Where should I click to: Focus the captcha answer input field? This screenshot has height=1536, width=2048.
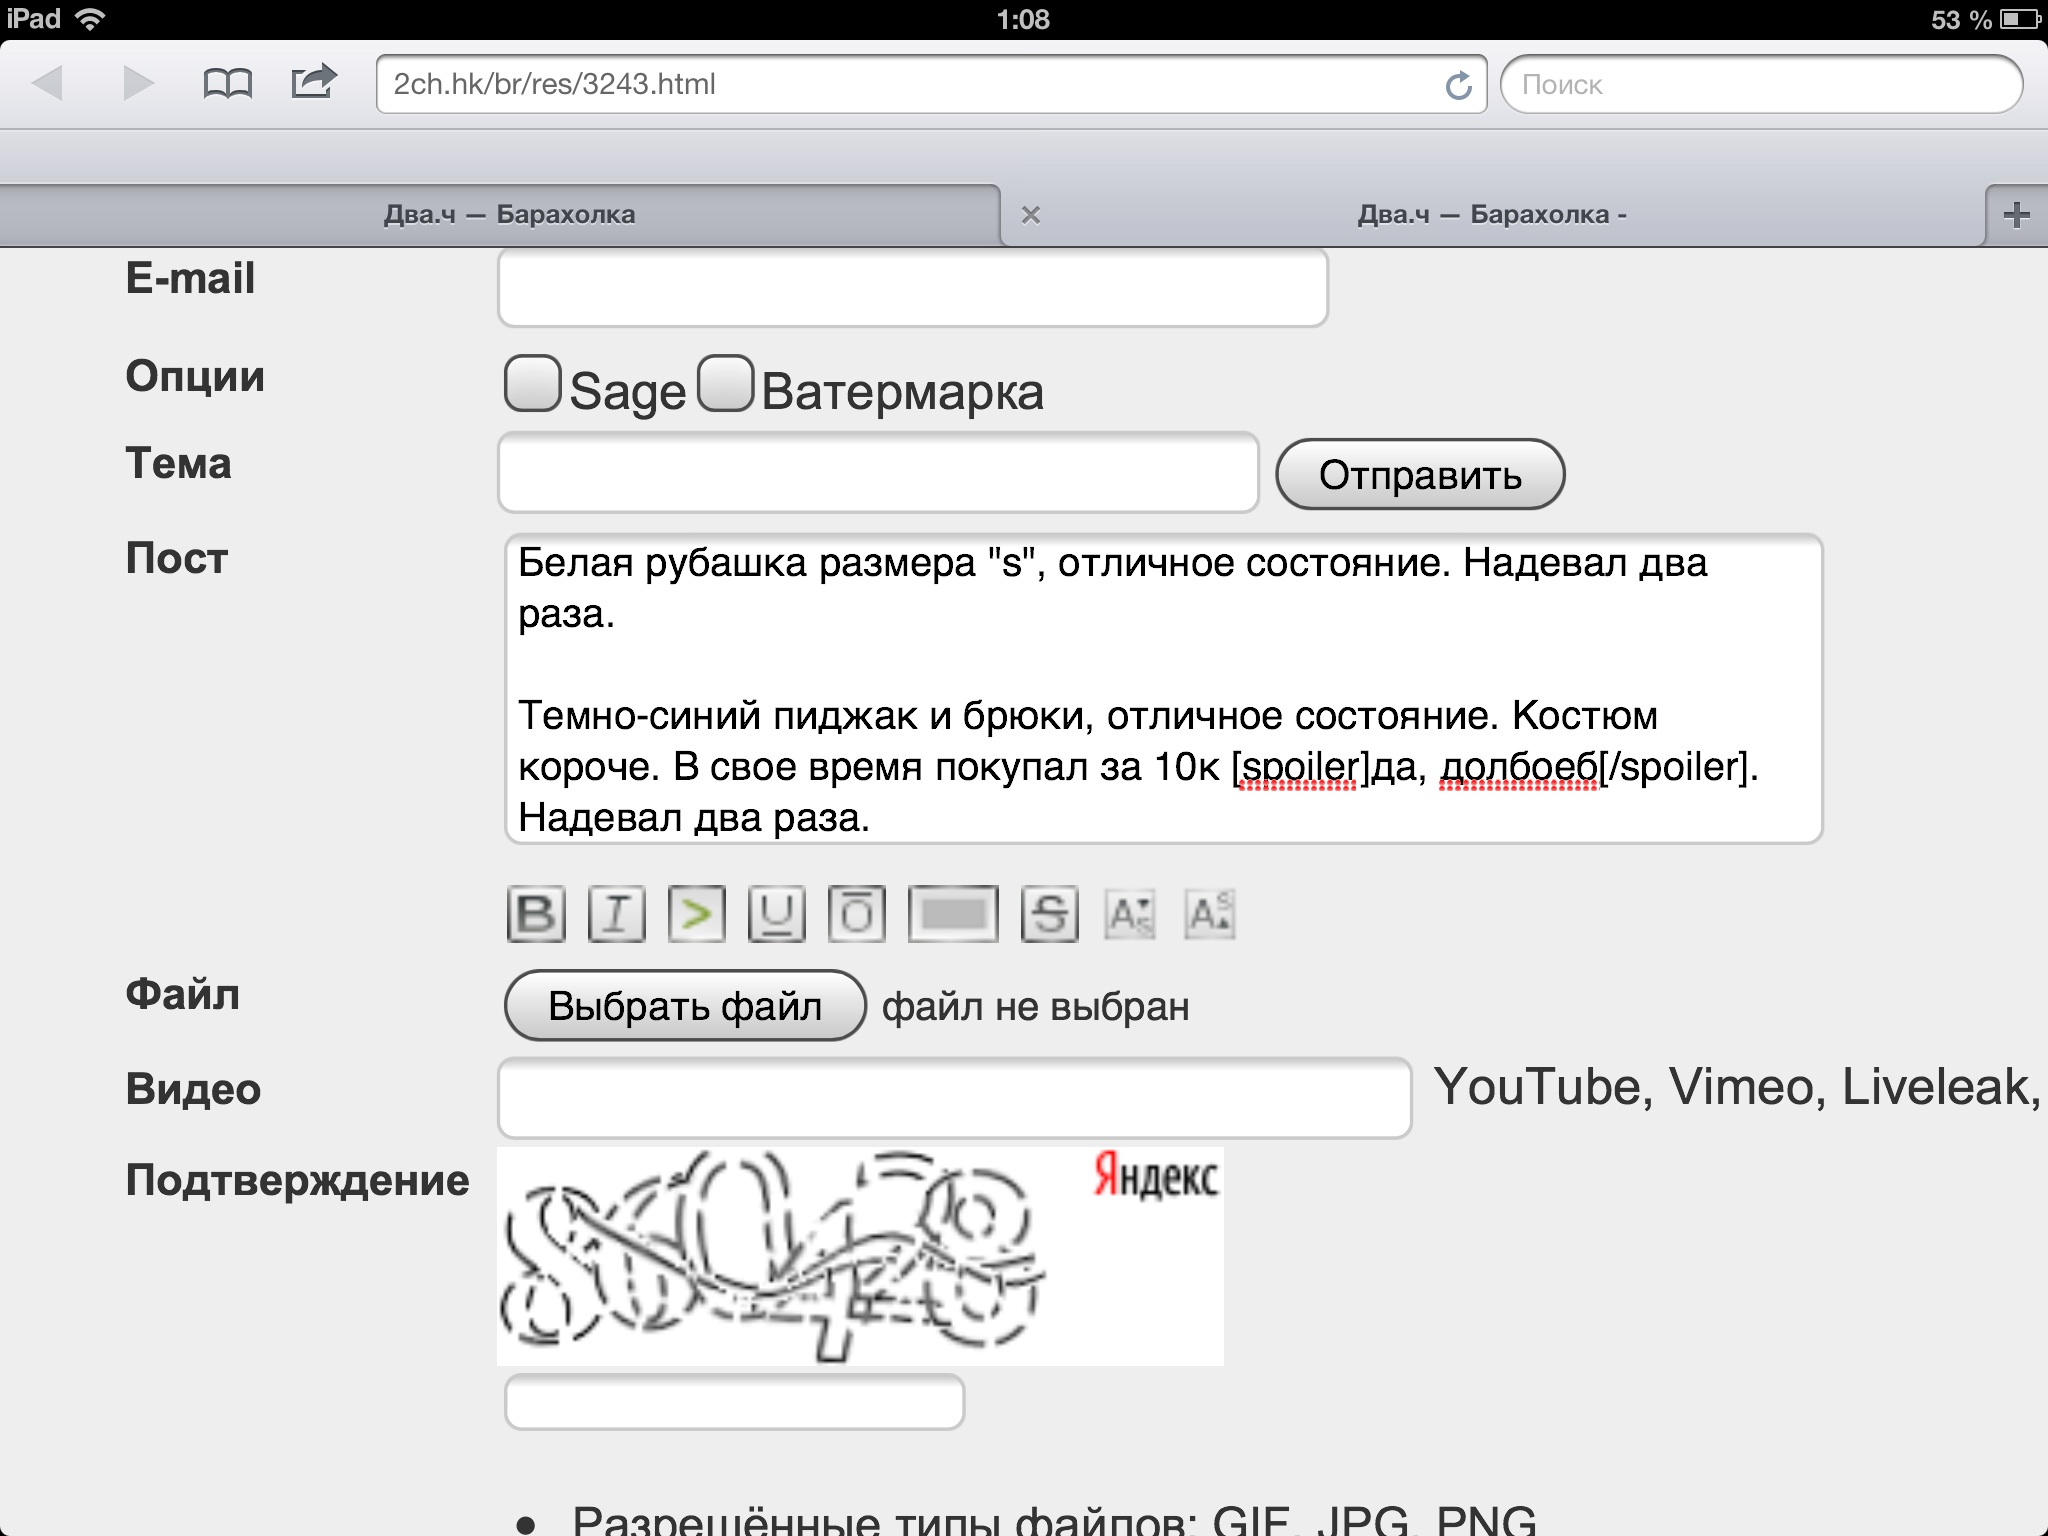pos(734,1402)
